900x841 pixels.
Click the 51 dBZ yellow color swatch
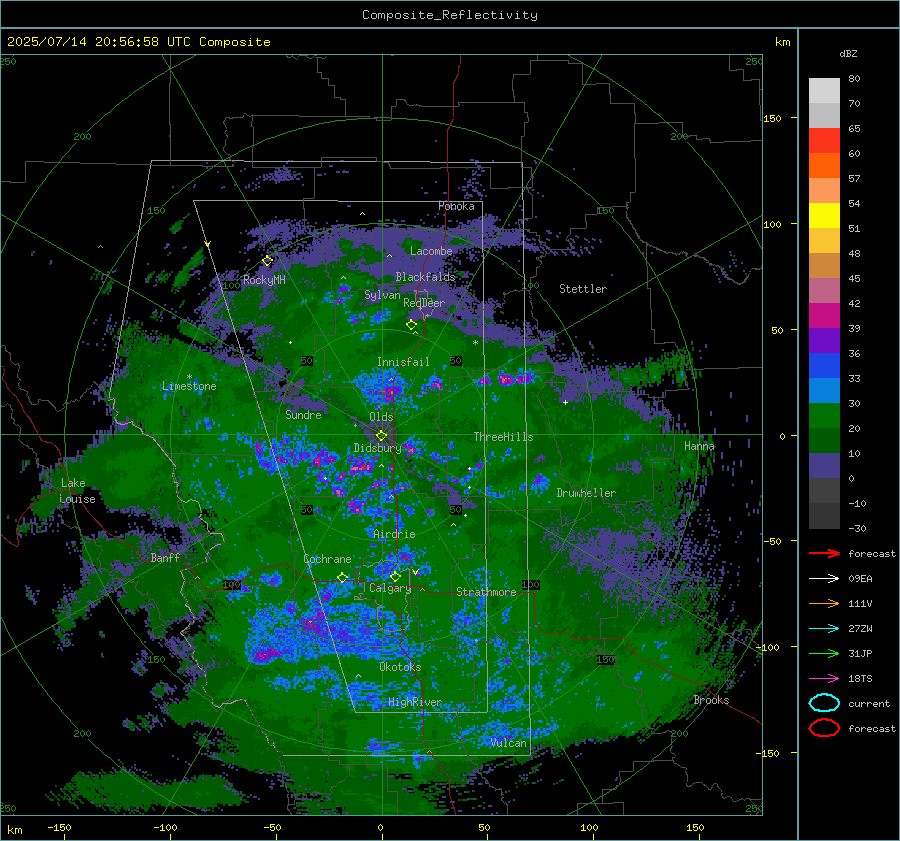(824, 216)
